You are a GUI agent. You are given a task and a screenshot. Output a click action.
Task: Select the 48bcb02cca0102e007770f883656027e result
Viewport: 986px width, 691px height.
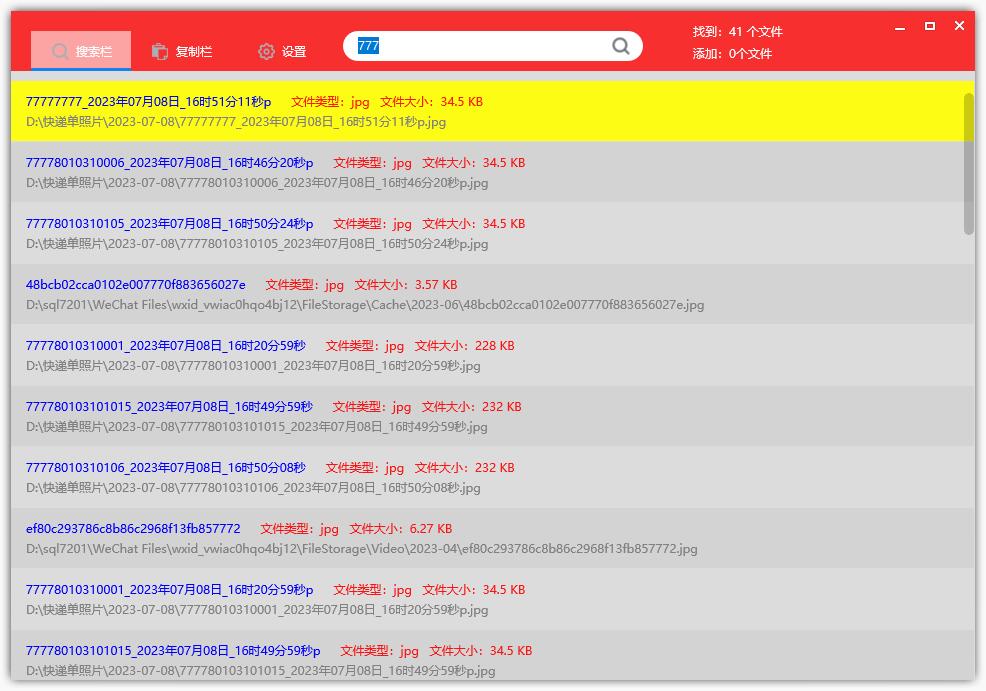(487, 294)
